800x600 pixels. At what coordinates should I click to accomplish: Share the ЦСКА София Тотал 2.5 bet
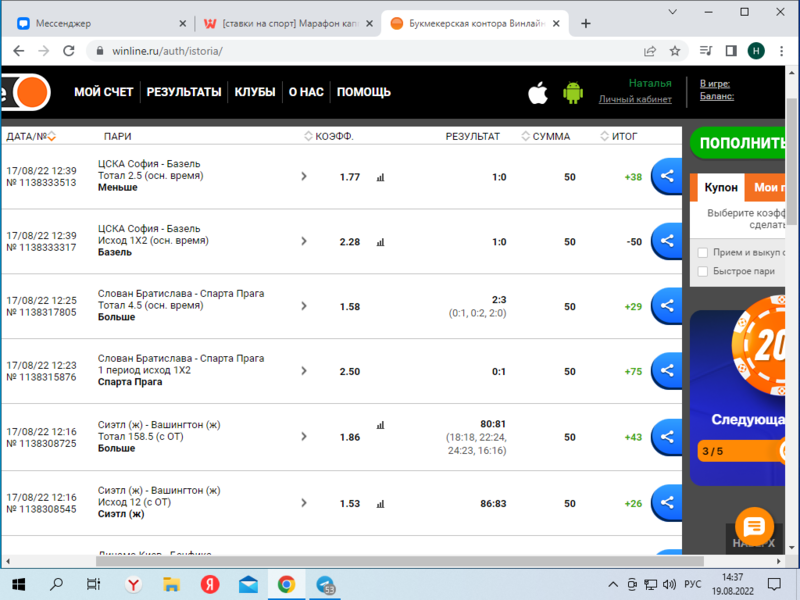[x=666, y=177]
